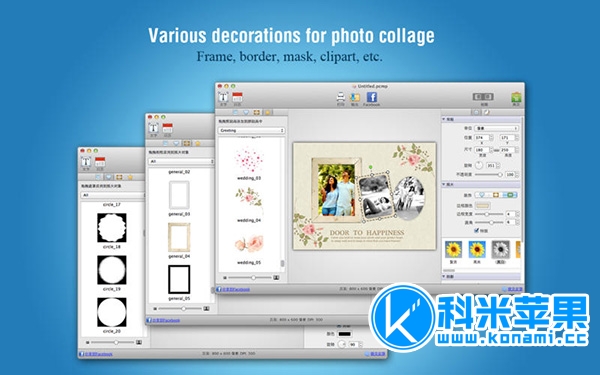Open the Greeting category dropdown

251,130
